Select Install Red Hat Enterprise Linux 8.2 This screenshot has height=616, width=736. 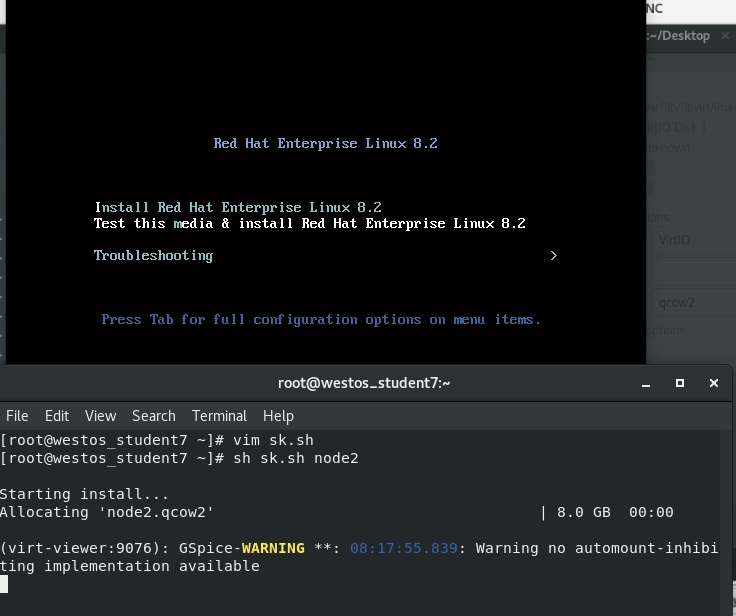tap(238, 207)
